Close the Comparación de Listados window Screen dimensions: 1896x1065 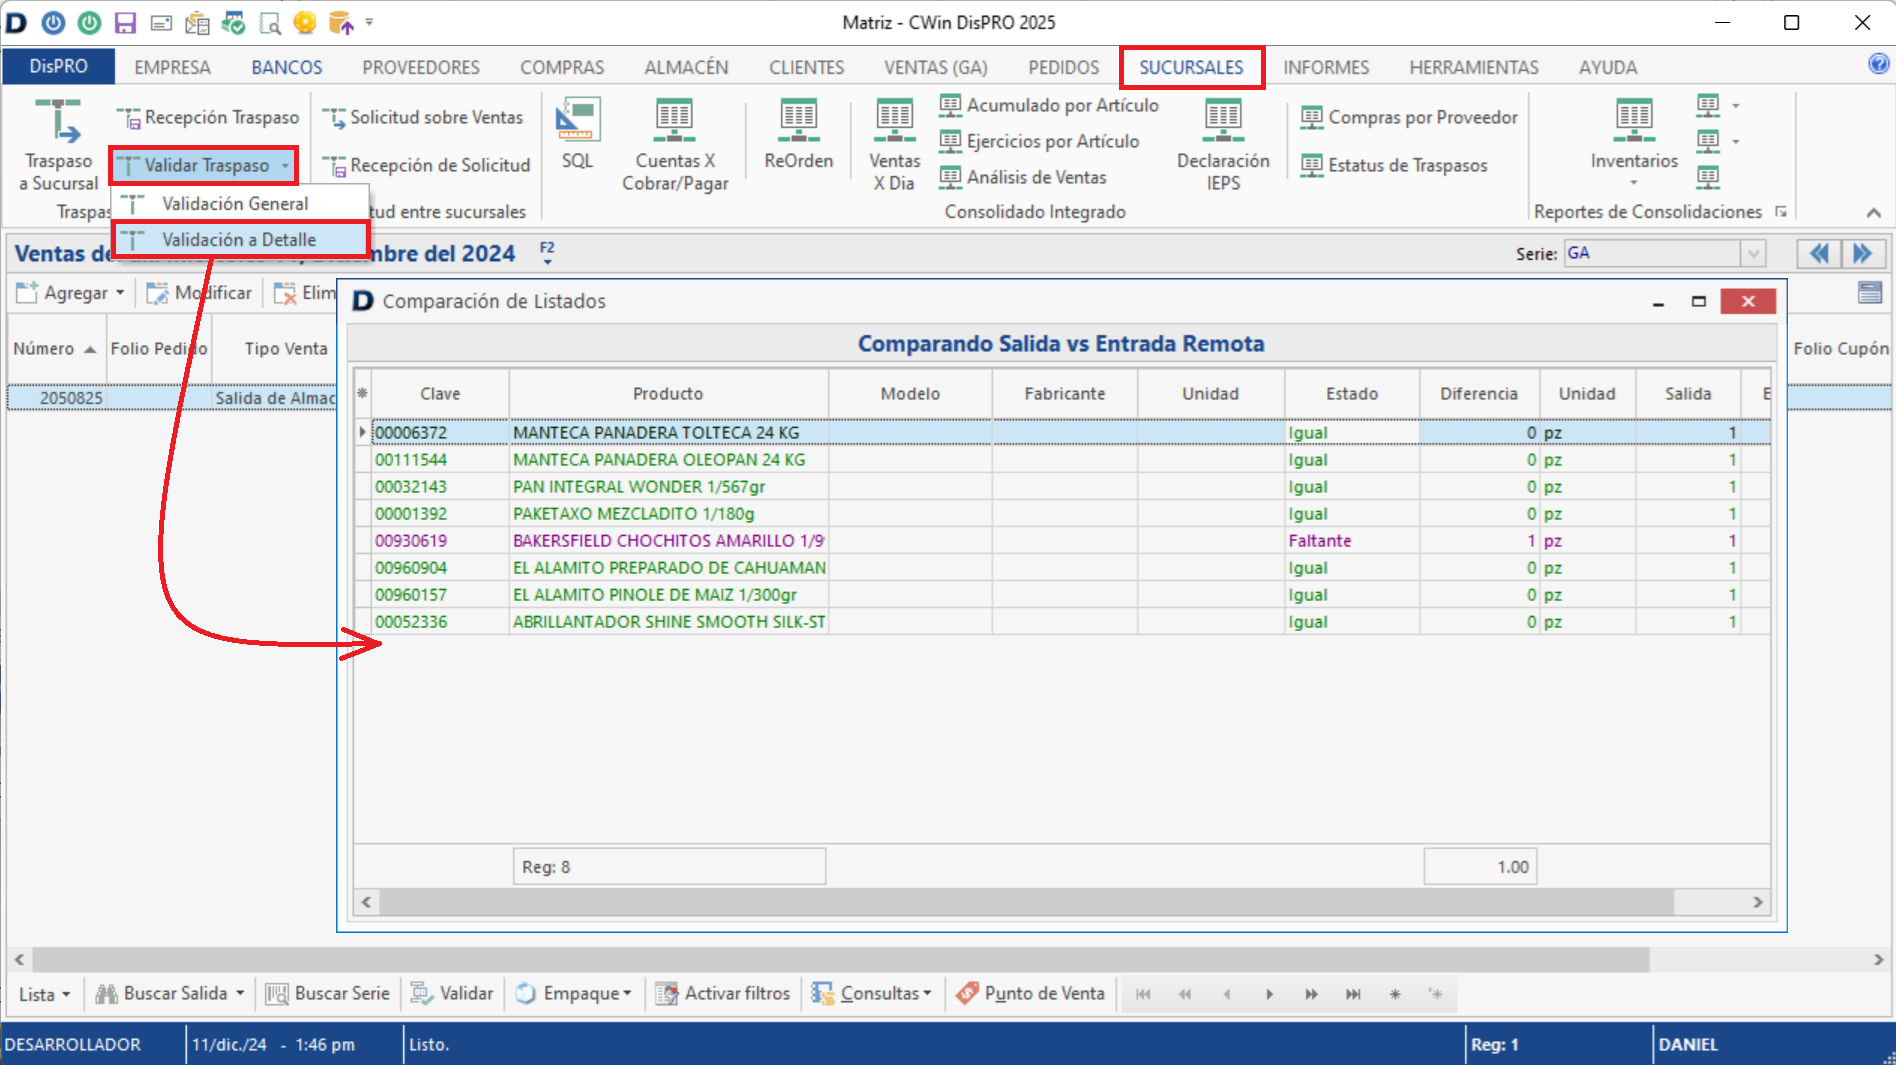[x=1748, y=301]
